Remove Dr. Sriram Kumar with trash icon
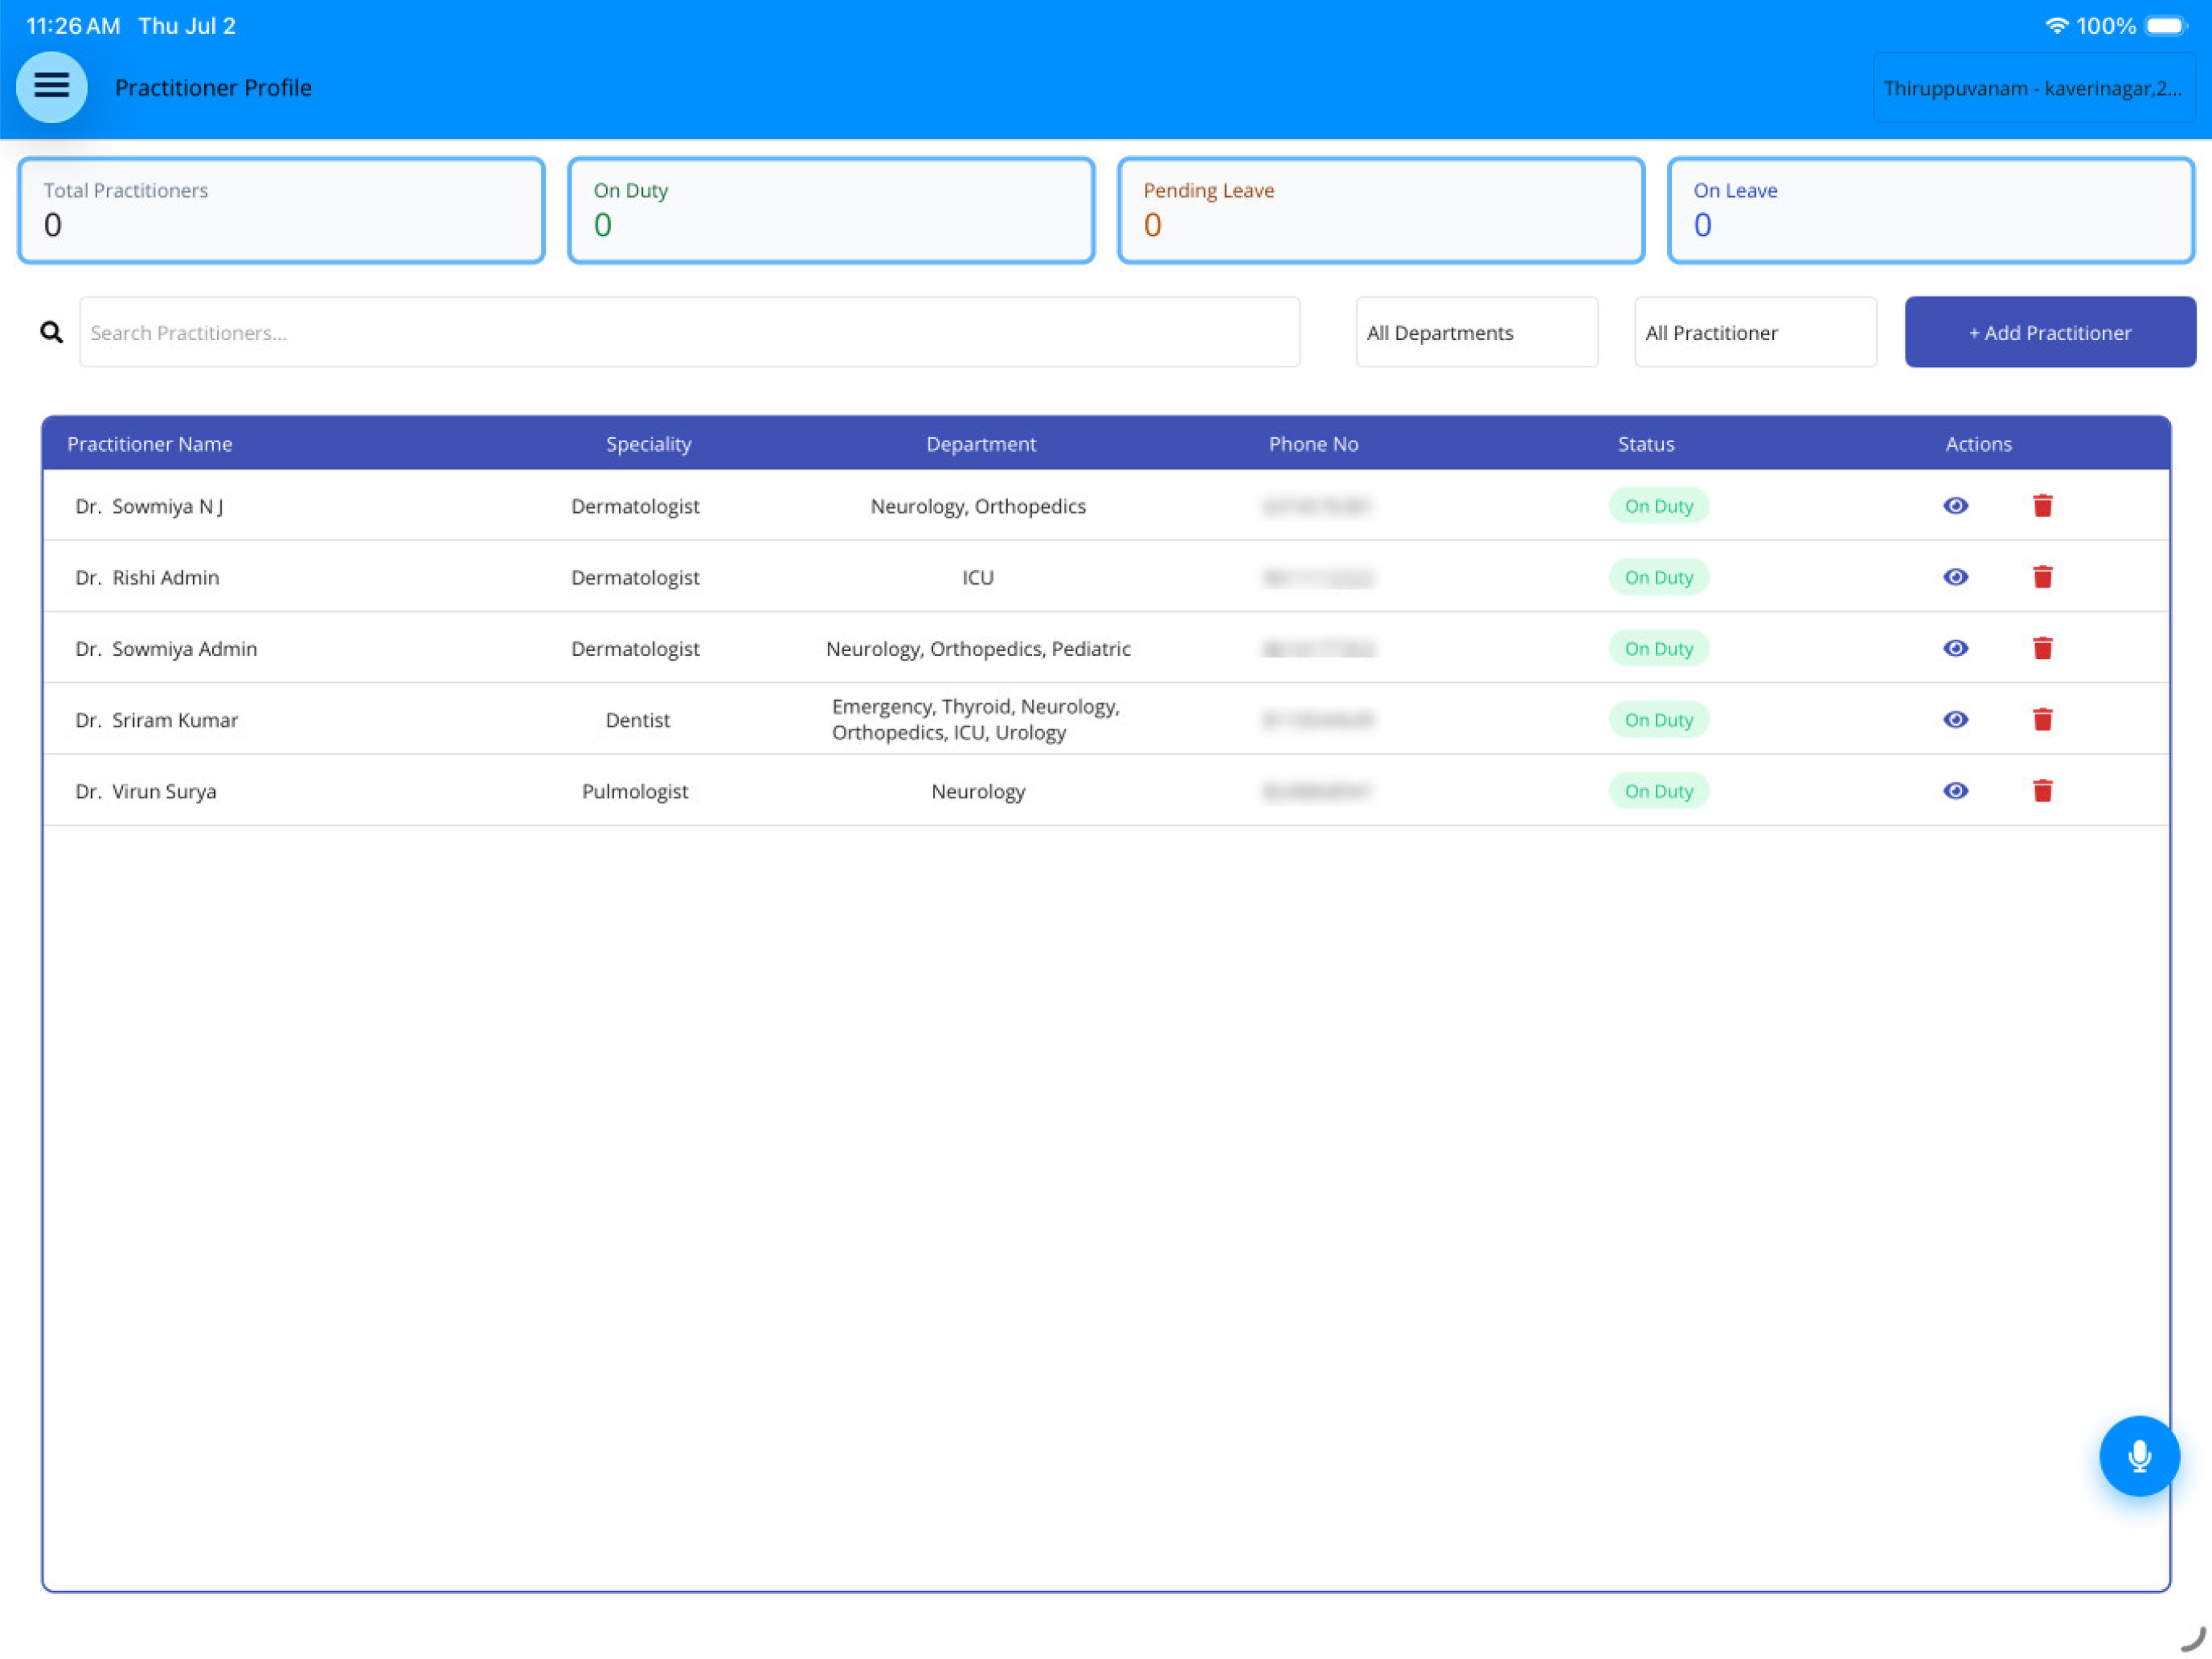 coord(2042,719)
